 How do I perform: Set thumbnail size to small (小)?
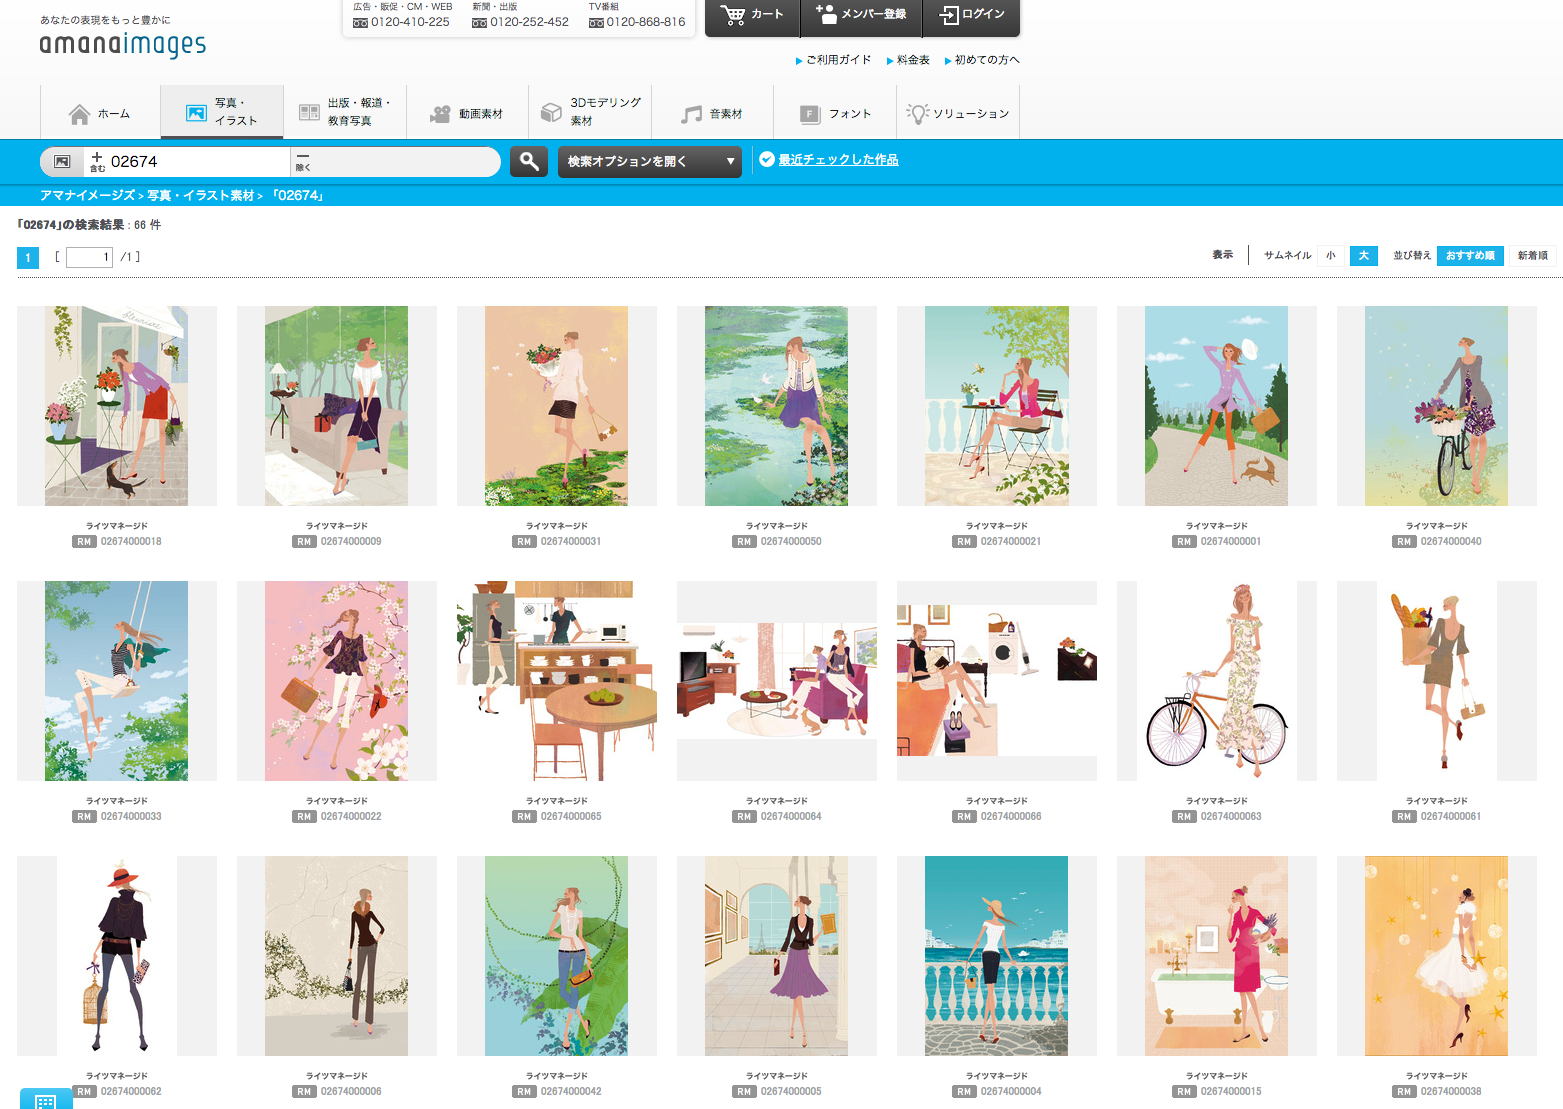click(1331, 255)
